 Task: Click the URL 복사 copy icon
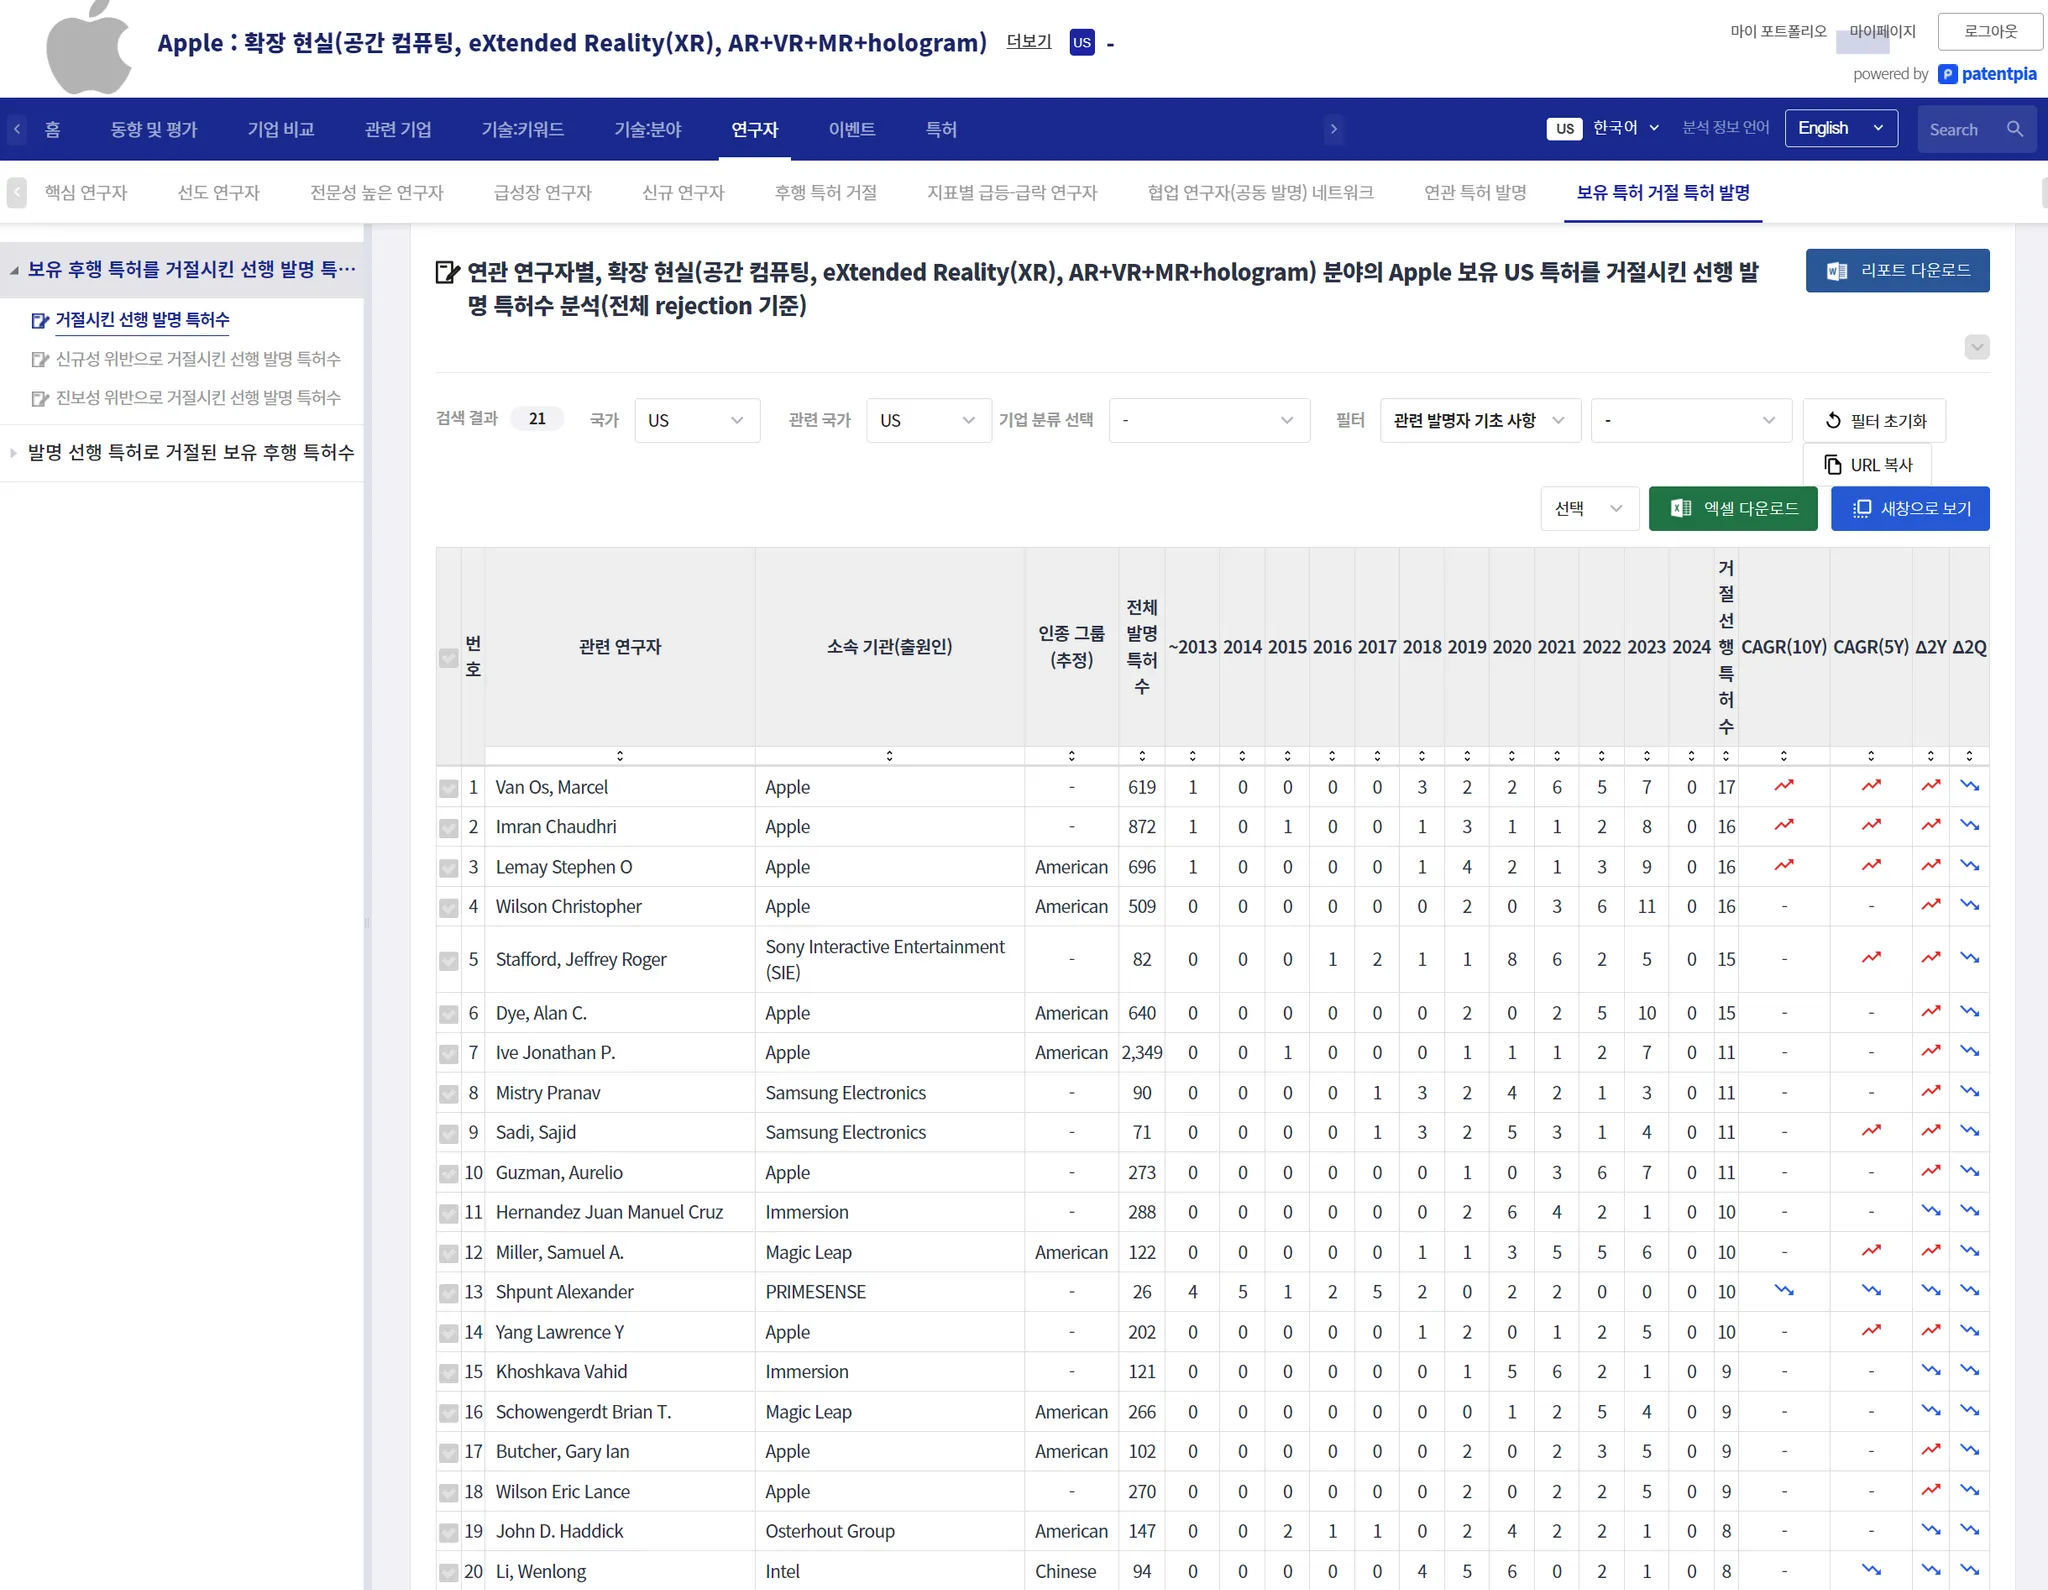coord(1832,465)
